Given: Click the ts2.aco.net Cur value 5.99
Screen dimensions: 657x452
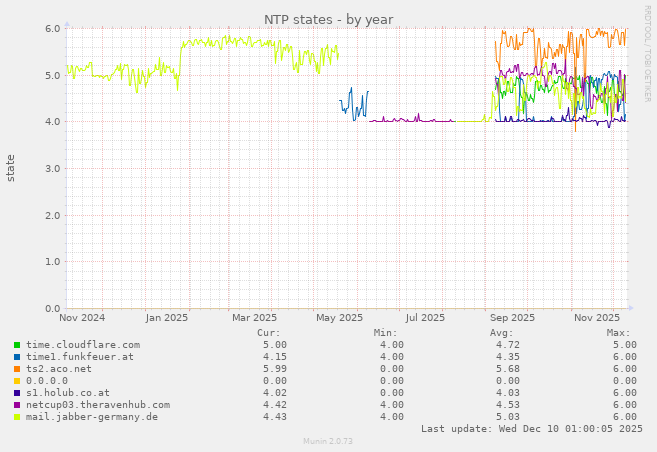Looking at the screenshot, I should tap(275, 369).
